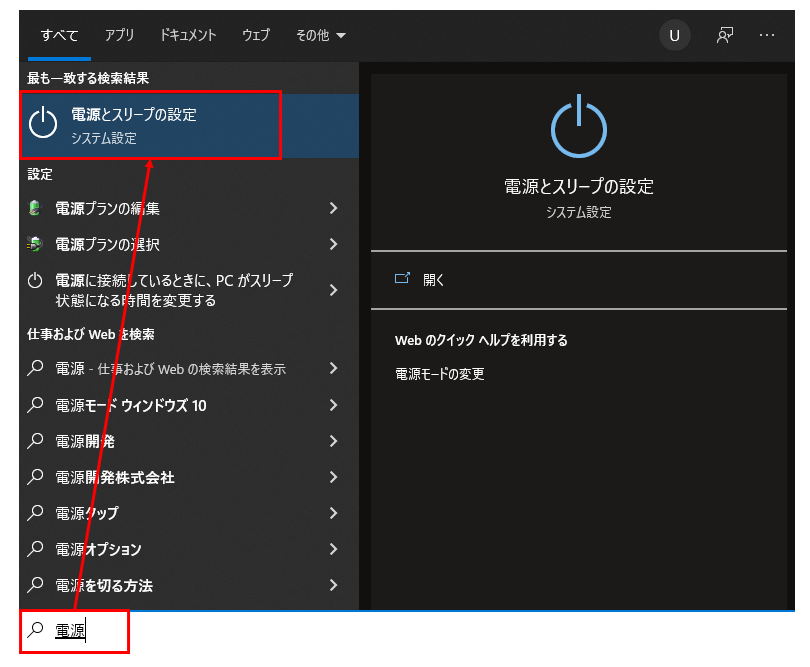The height and width of the screenshot is (667, 810).
Task: Expand chevron for 電源プランの選択
Action: coord(333,244)
